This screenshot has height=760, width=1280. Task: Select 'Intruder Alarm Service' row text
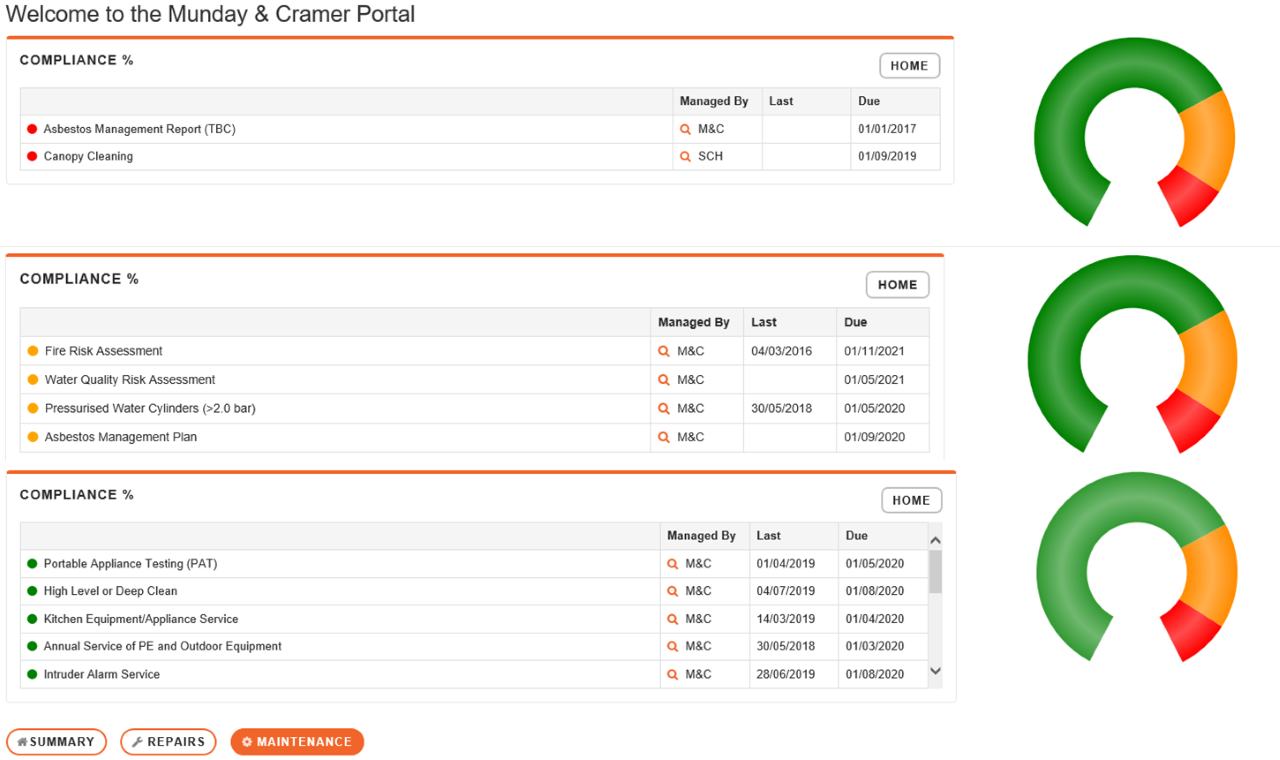pyautogui.click(x=102, y=675)
